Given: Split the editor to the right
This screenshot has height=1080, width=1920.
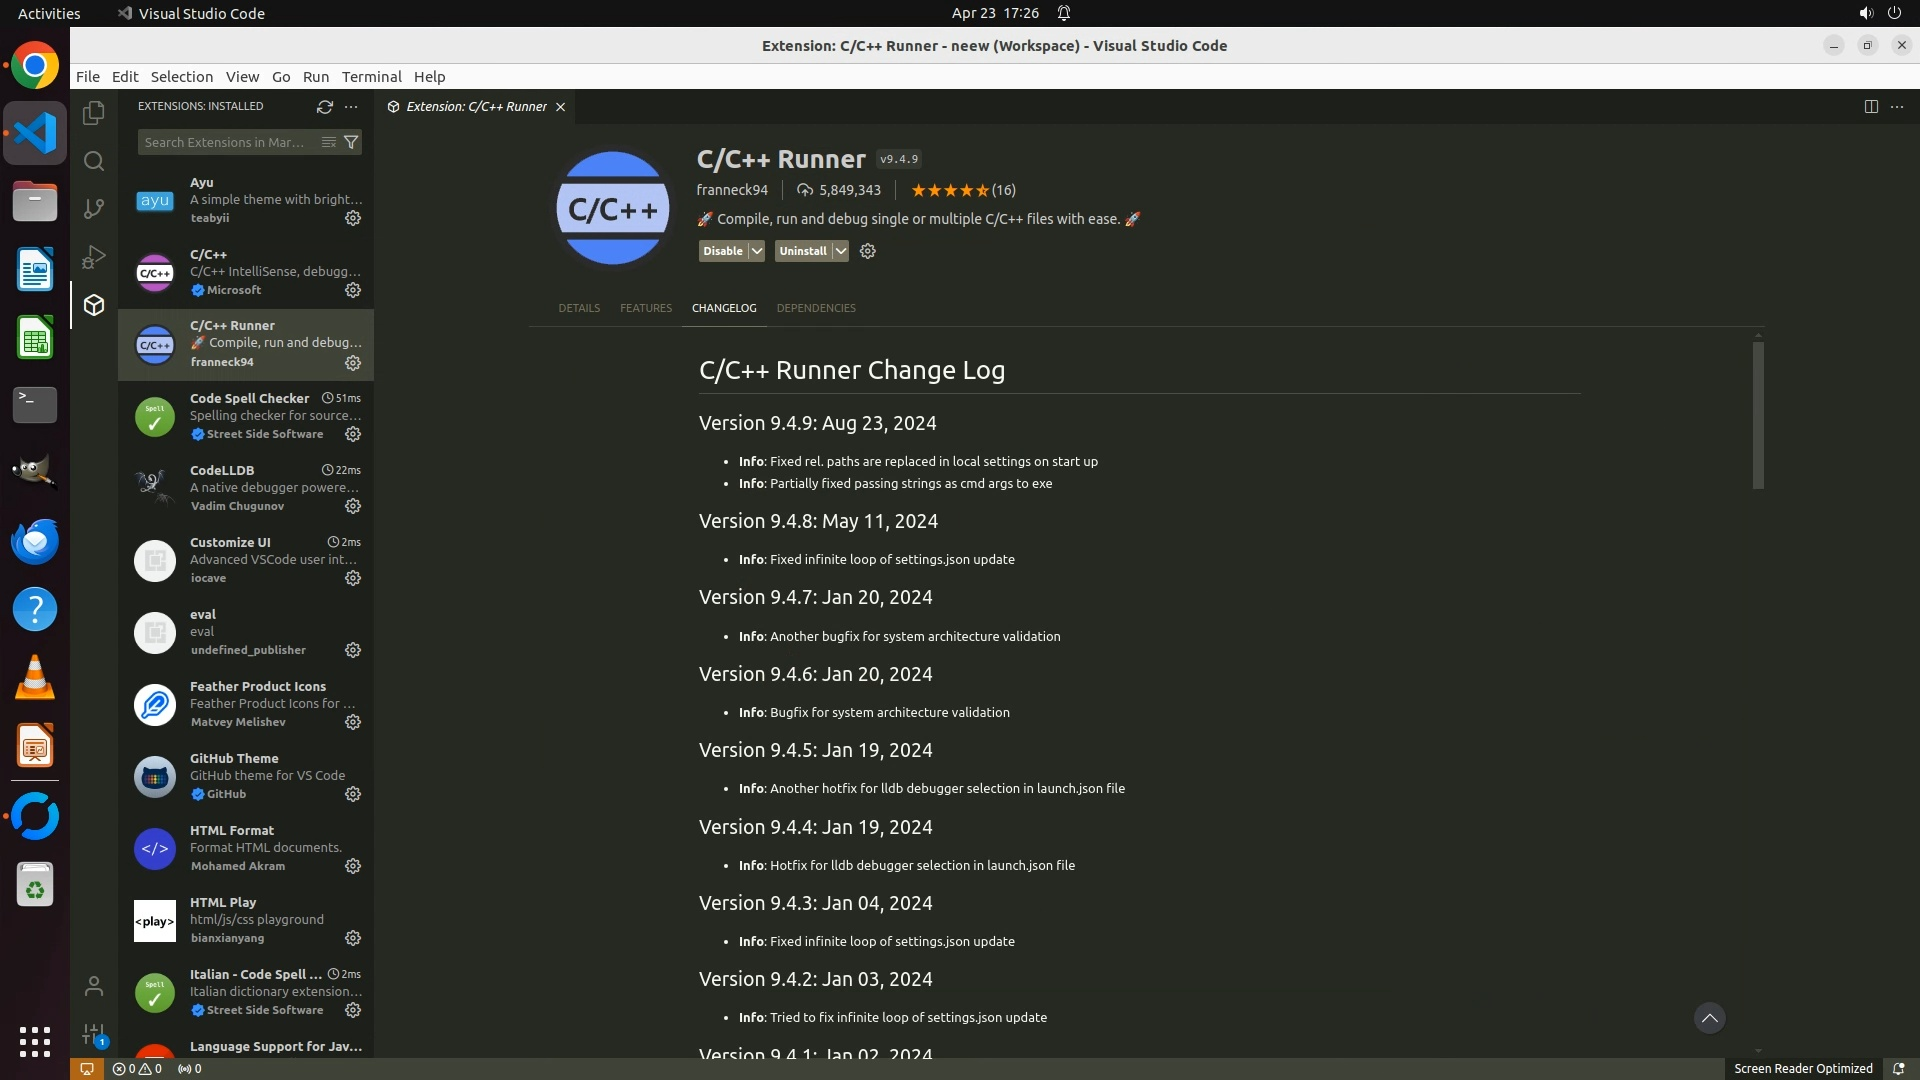Looking at the screenshot, I should coord(1871,106).
